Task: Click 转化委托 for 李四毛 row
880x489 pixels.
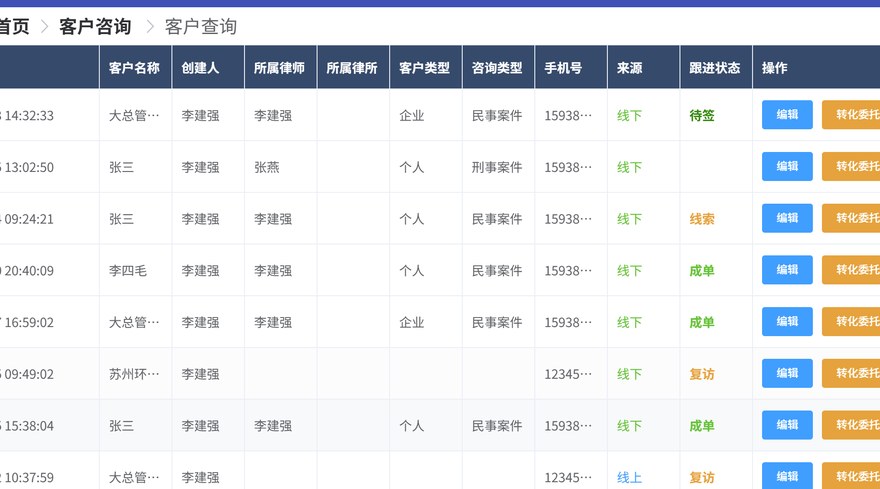Action: tap(851, 269)
